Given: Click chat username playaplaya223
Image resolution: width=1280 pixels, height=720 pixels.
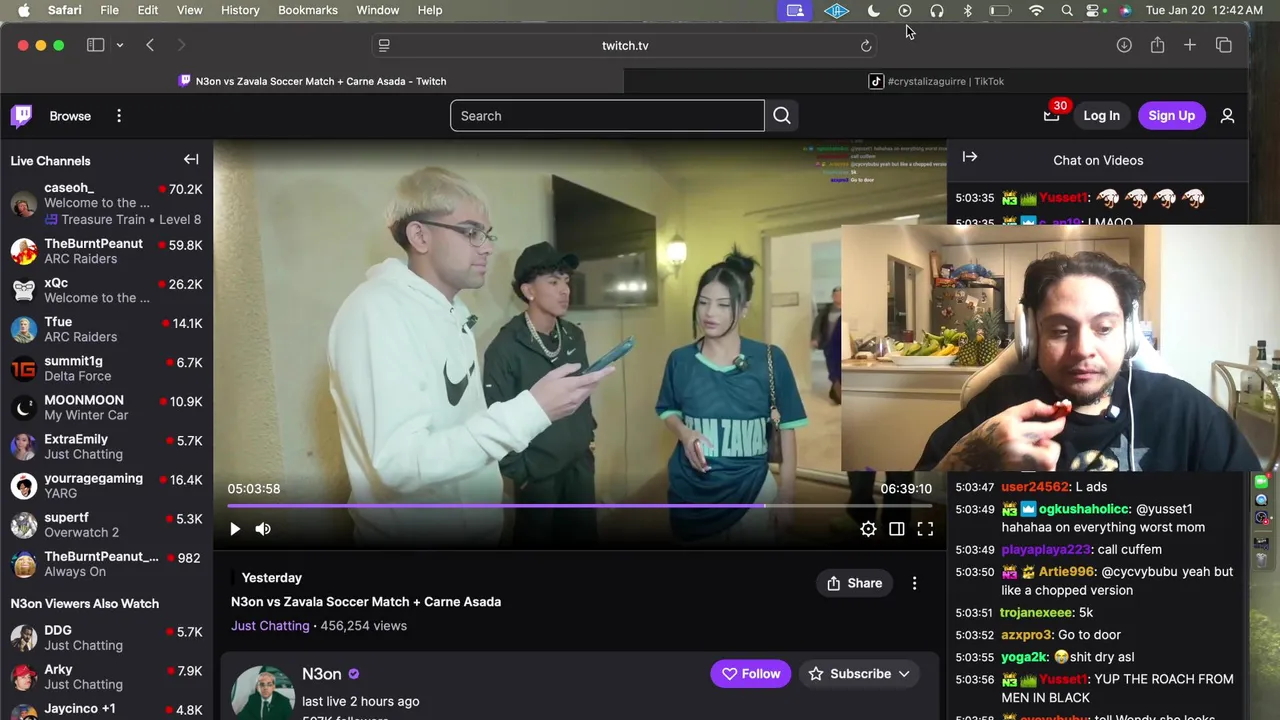Looking at the screenshot, I should point(1046,549).
